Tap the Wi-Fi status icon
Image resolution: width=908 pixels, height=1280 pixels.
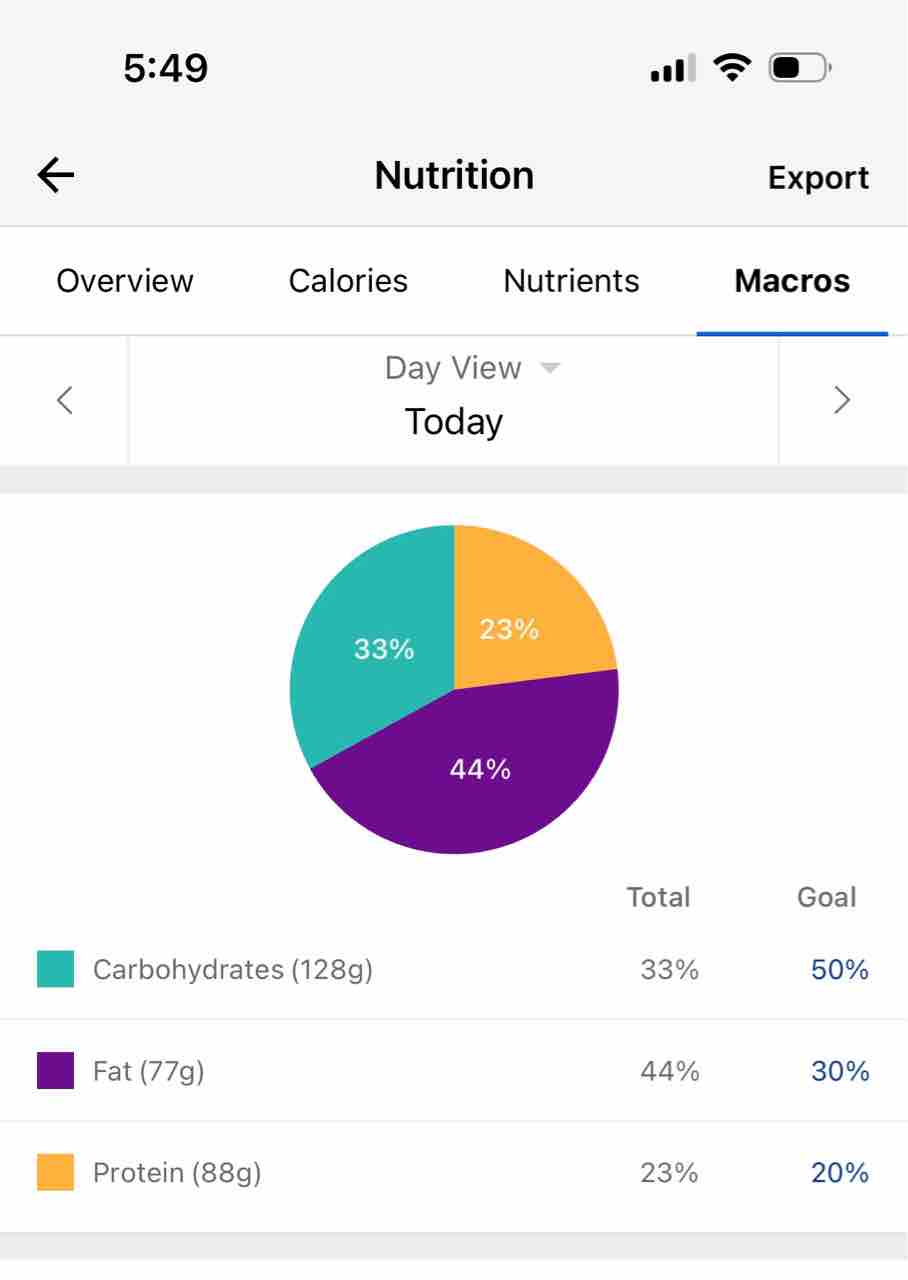click(x=732, y=68)
